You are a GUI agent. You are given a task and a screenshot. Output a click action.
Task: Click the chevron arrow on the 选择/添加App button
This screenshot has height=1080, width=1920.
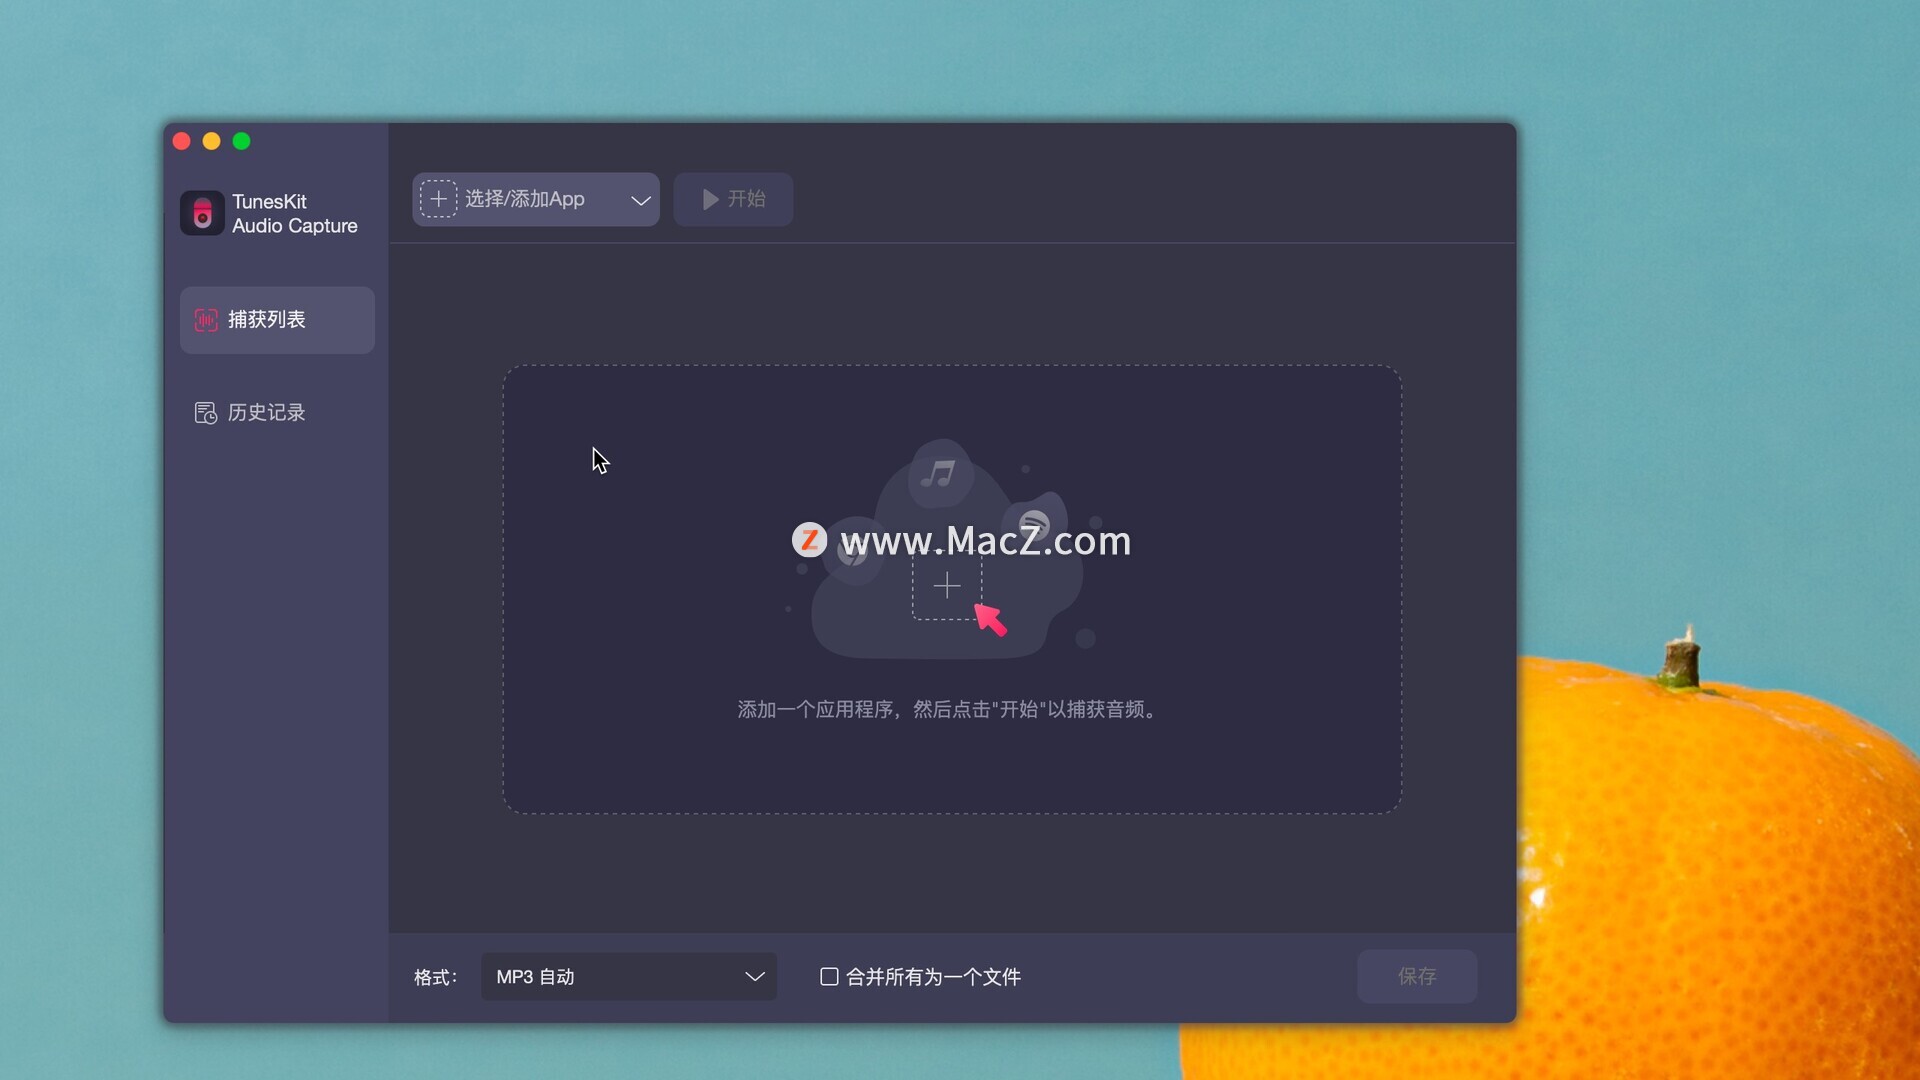point(641,200)
